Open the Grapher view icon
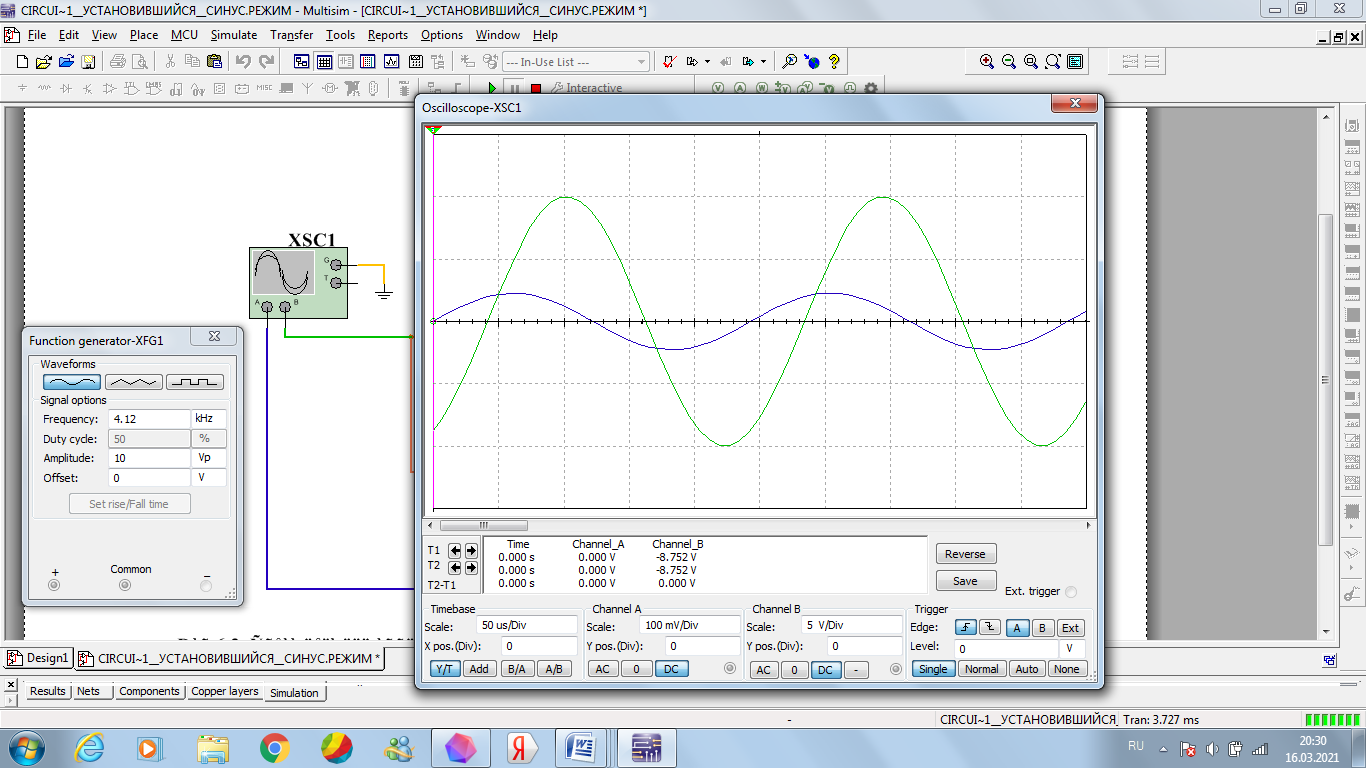Screen dimensions: 1366x768 point(391,61)
